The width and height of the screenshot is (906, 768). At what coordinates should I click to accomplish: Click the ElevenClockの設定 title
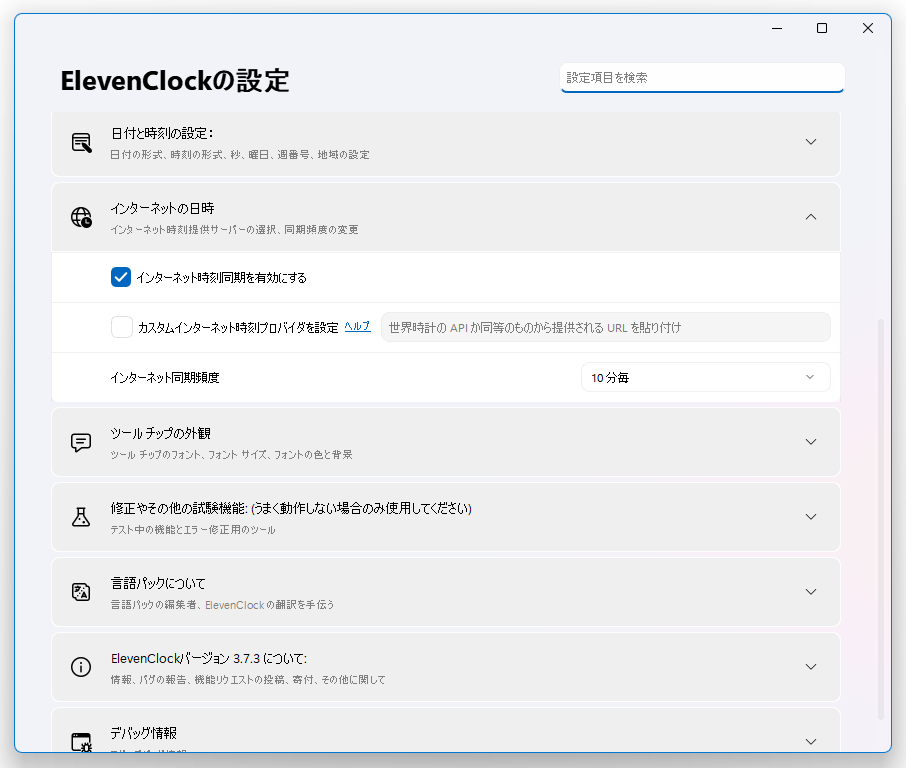click(x=174, y=80)
